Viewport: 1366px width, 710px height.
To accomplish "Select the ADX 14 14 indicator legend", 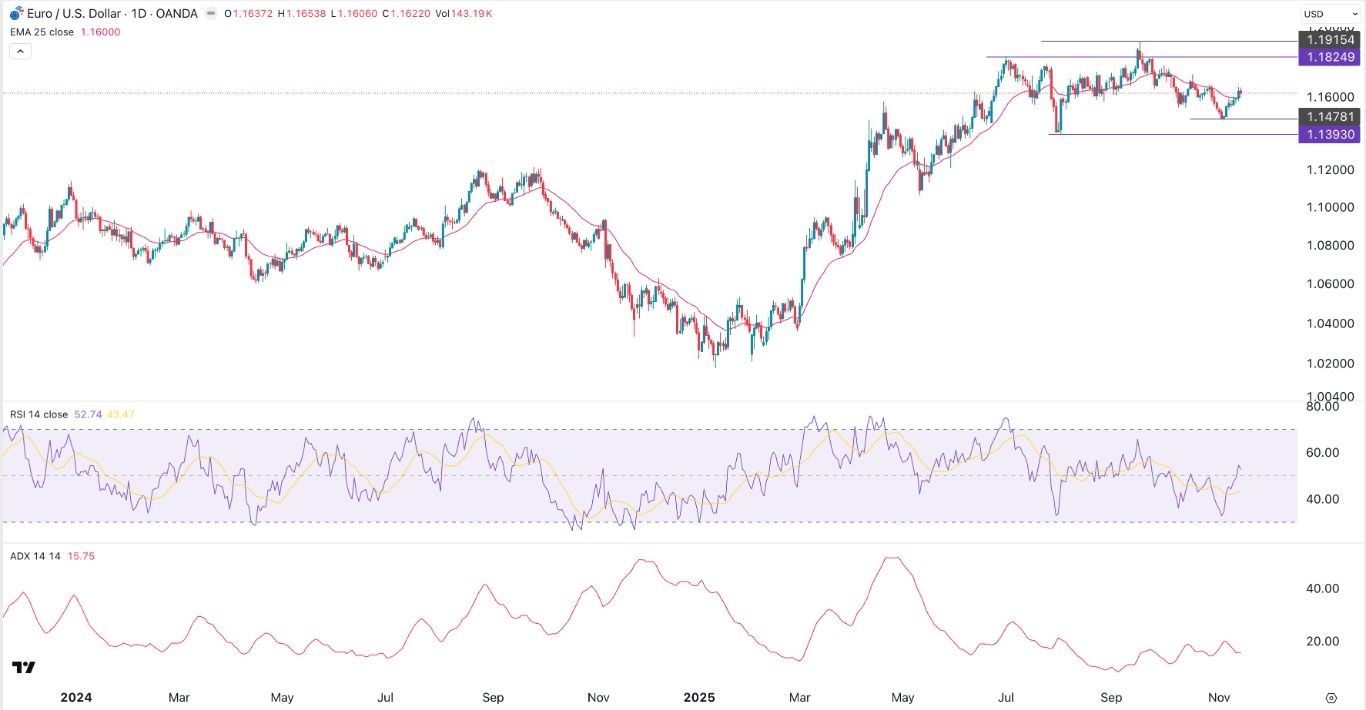I will 33,556.
